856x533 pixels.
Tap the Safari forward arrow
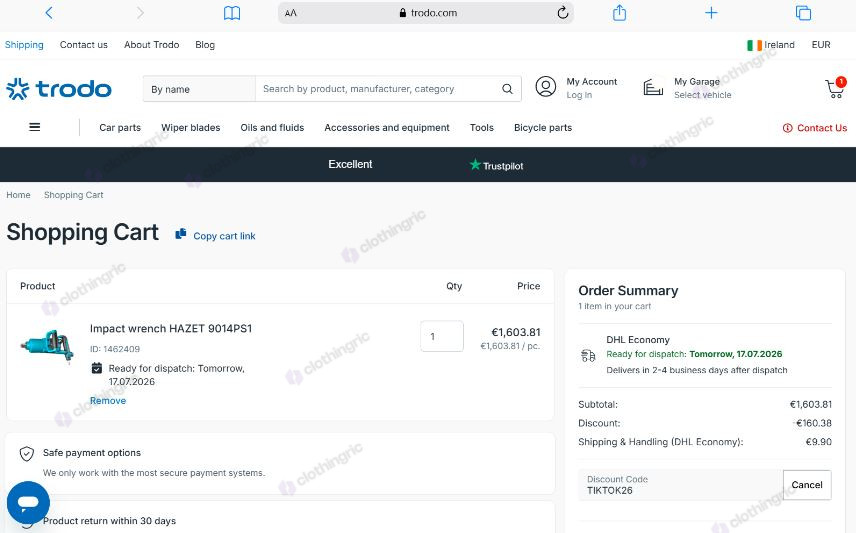(140, 13)
